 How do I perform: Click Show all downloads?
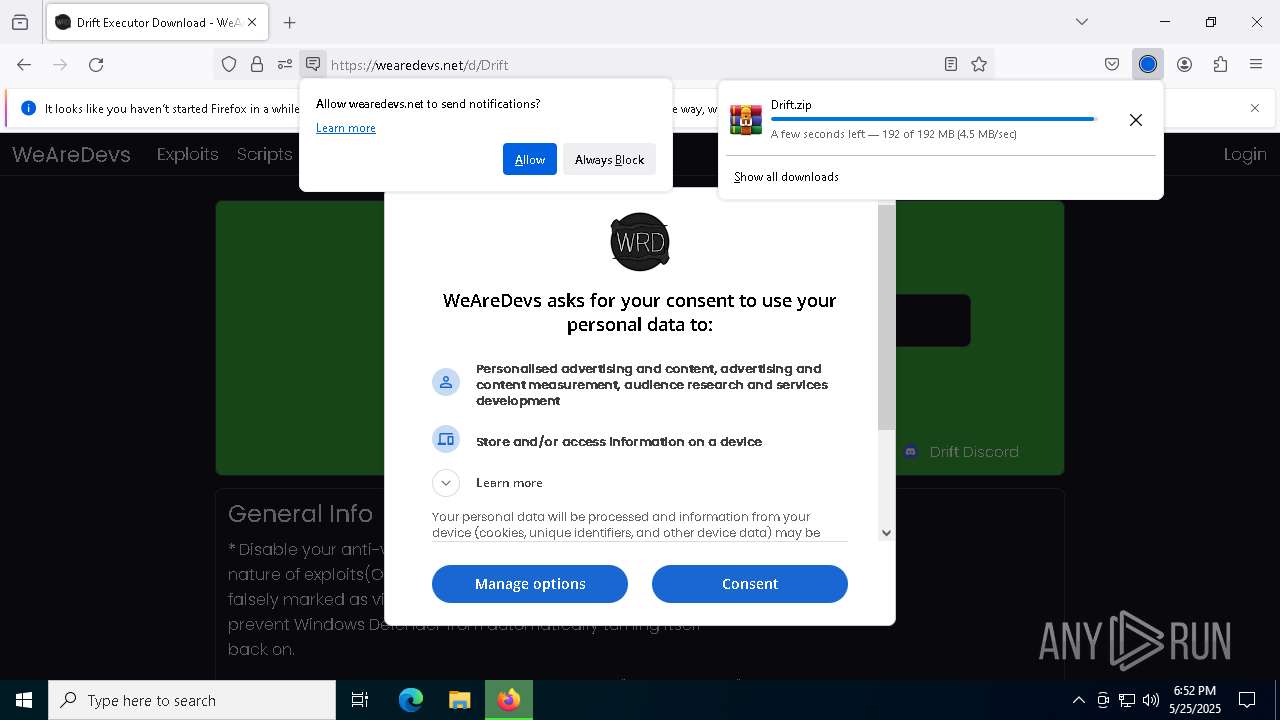click(x=786, y=177)
